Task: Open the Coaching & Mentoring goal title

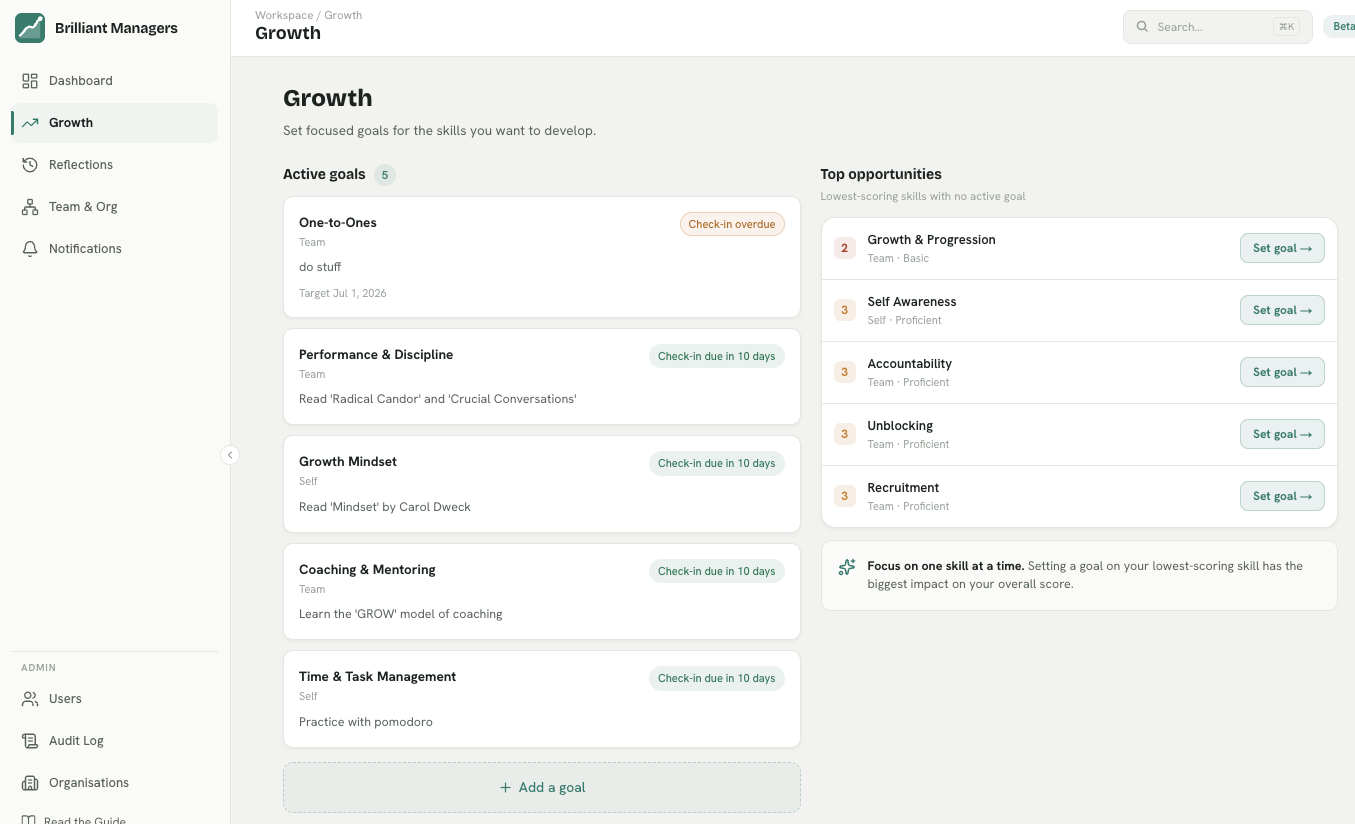Action: (x=367, y=570)
